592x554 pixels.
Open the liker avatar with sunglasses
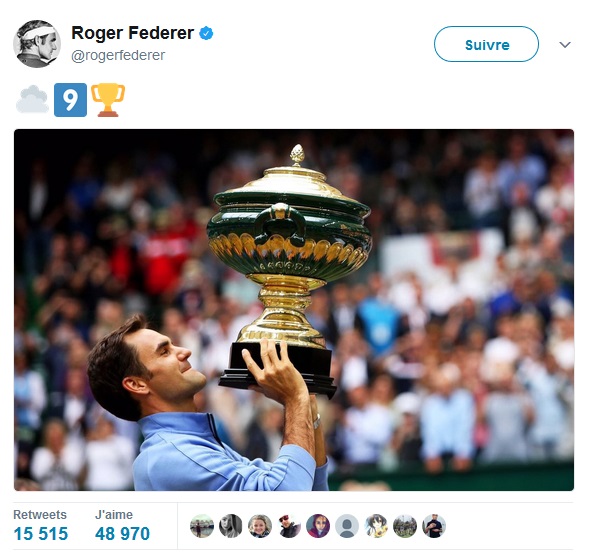tap(289, 526)
